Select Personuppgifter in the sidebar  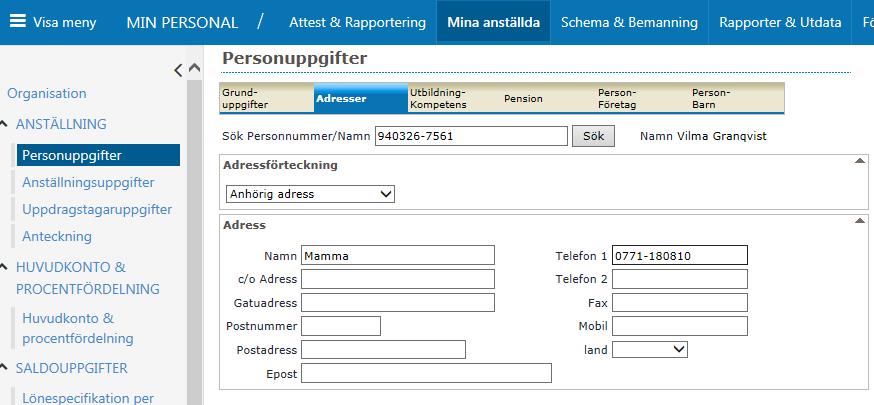pos(98,155)
